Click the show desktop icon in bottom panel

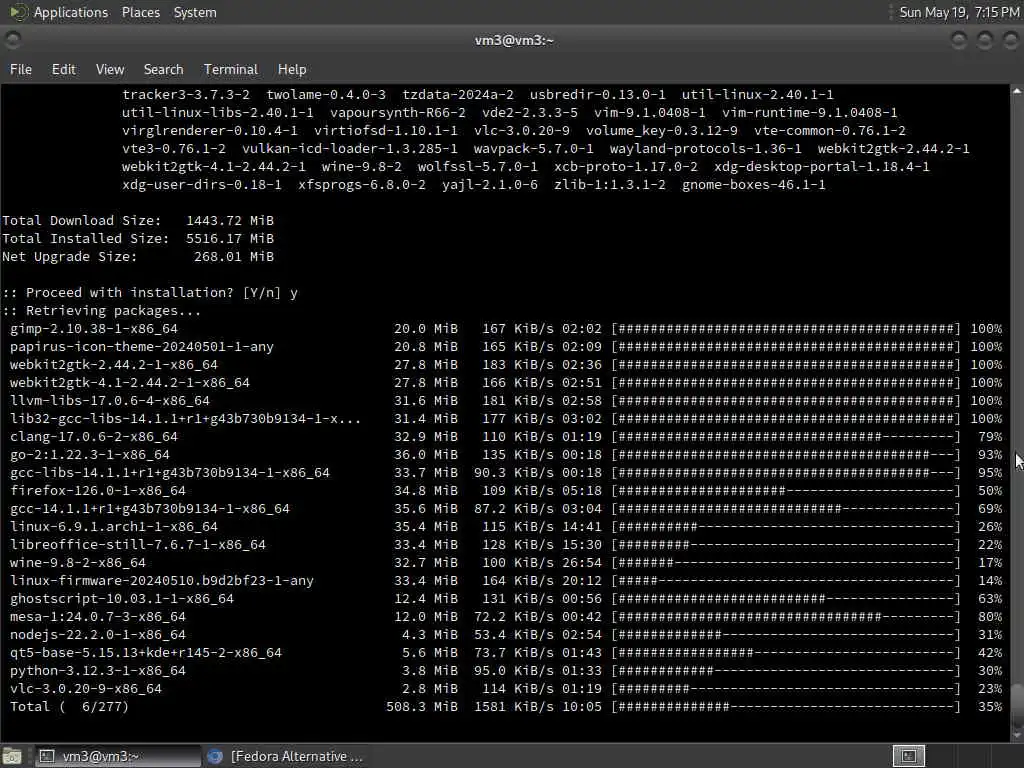12,756
